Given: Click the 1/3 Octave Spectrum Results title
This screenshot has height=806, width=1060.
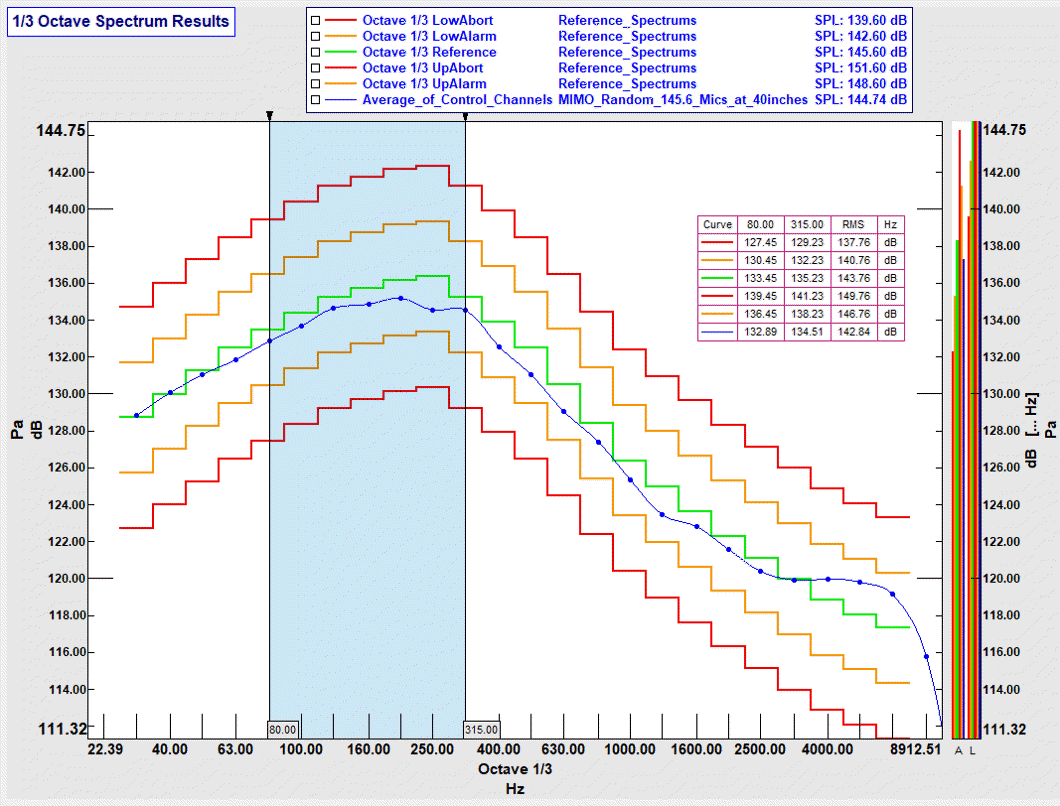Looking at the screenshot, I should tap(120, 21).
